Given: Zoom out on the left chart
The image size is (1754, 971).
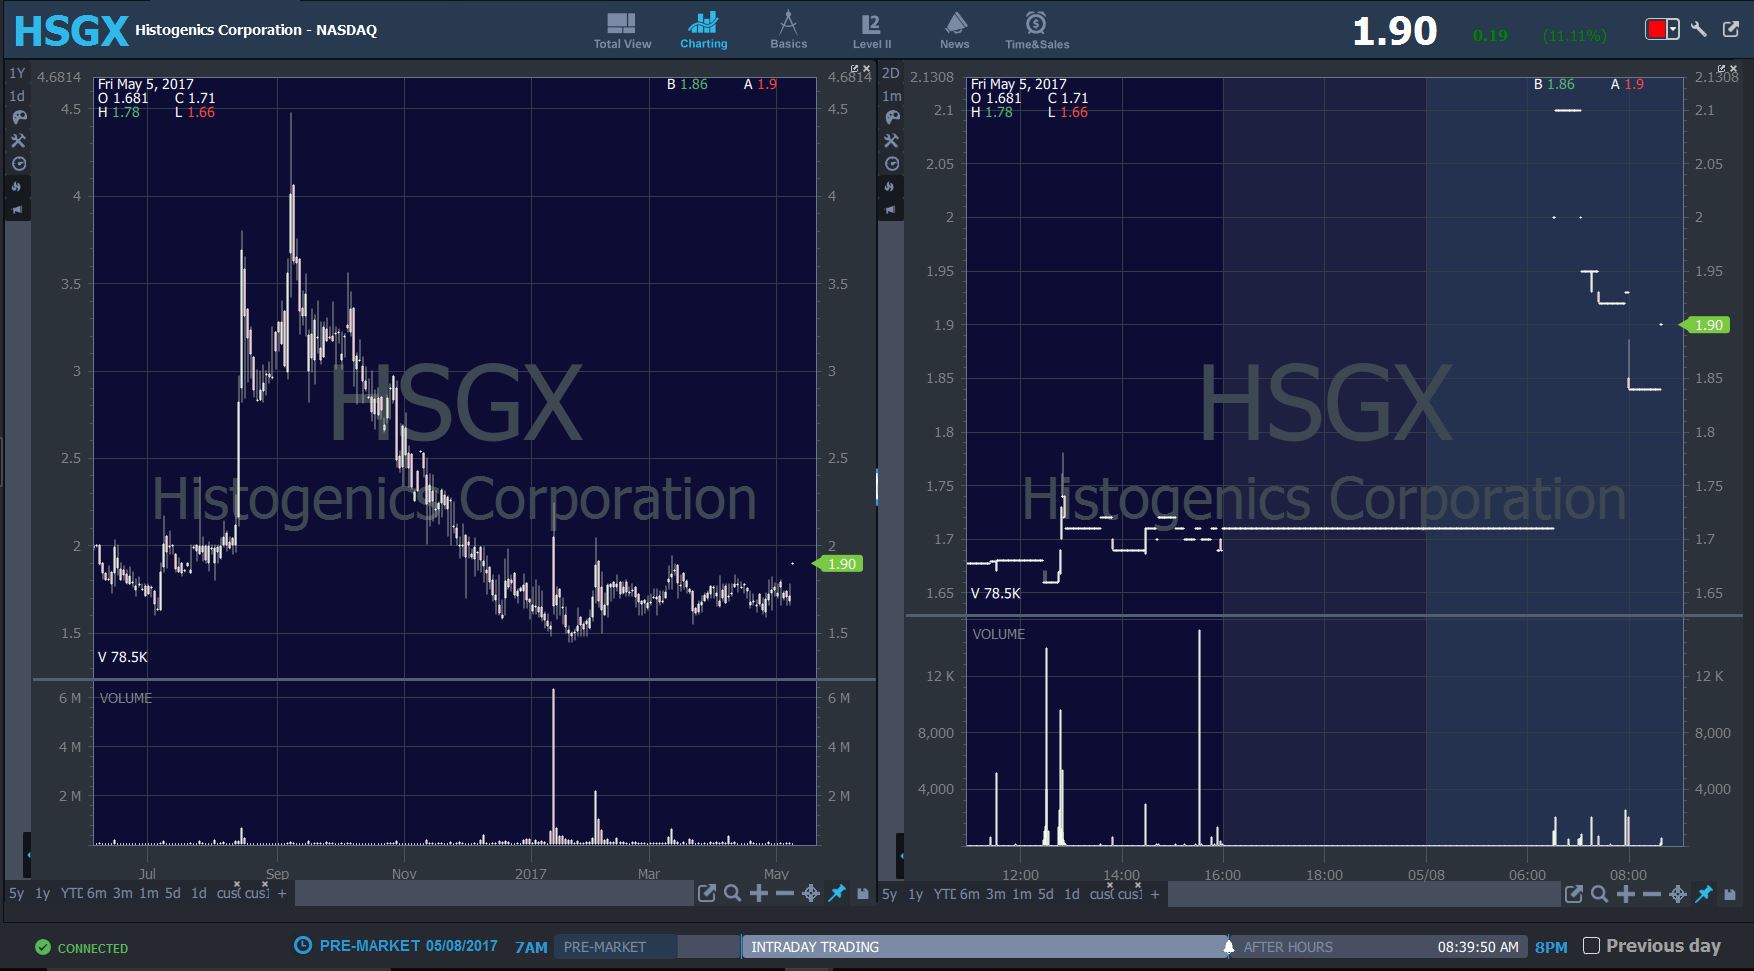Looking at the screenshot, I should pyautogui.click(x=785, y=893).
